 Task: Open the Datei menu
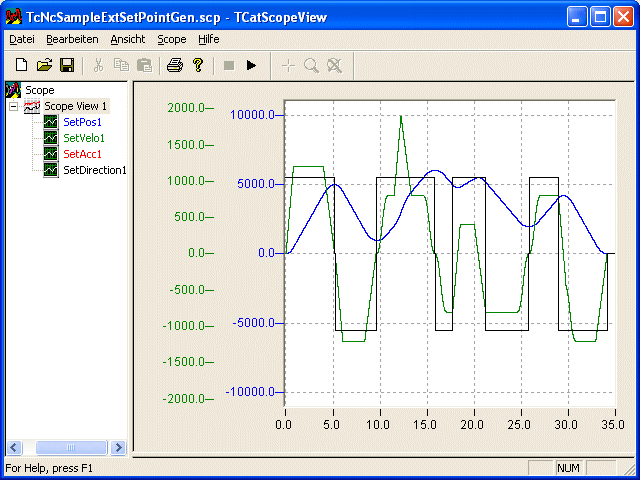point(22,39)
